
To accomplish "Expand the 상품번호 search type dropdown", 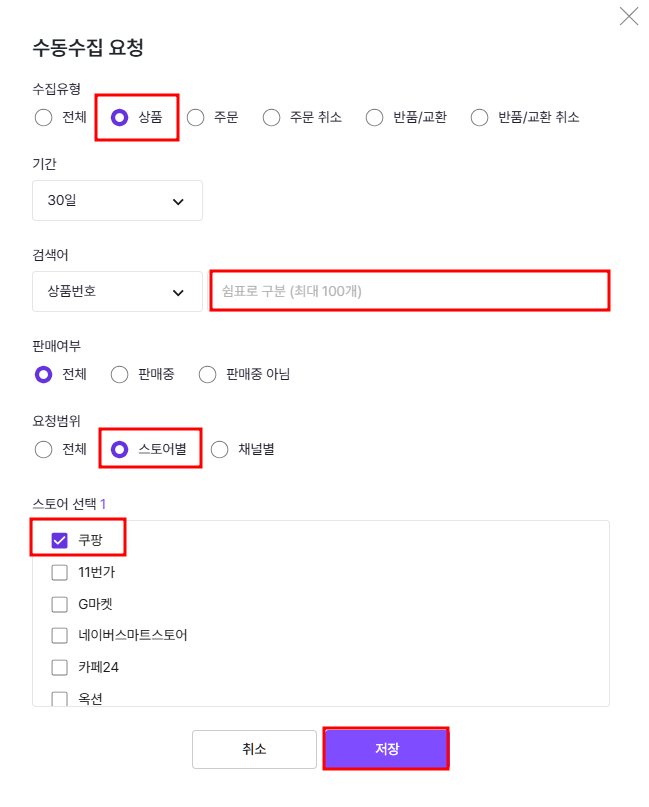I will [117, 292].
